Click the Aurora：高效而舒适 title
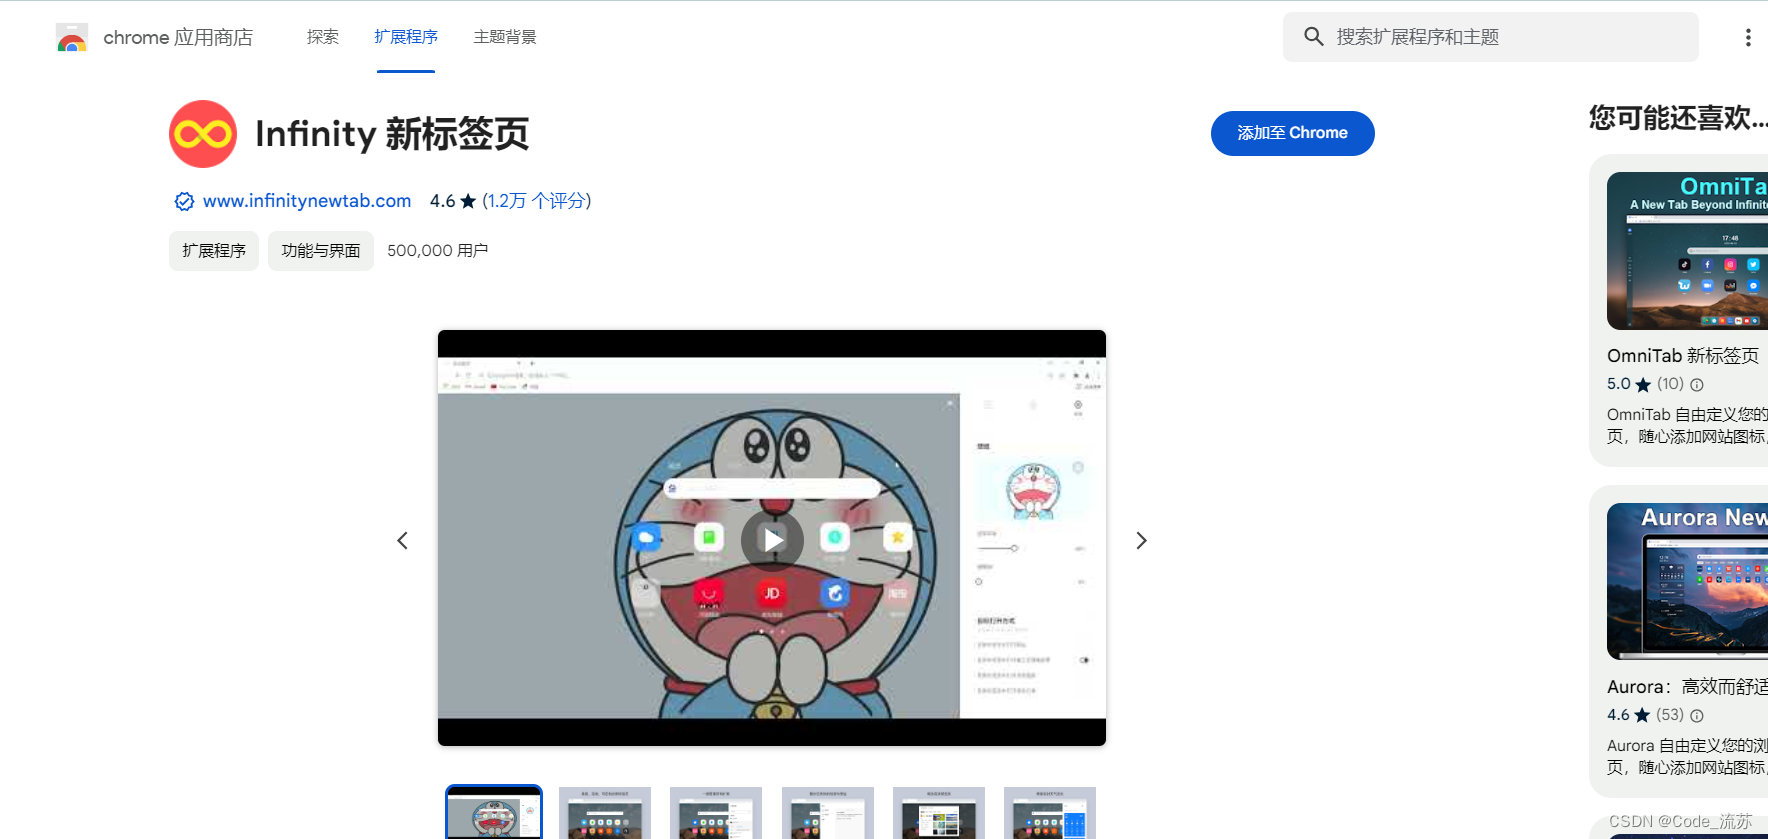This screenshot has height=839, width=1768. pyautogui.click(x=1687, y=687)
